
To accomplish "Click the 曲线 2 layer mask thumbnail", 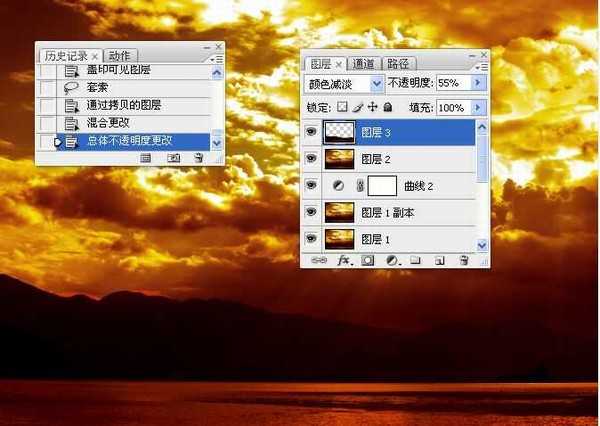I will tap(383, 186).
